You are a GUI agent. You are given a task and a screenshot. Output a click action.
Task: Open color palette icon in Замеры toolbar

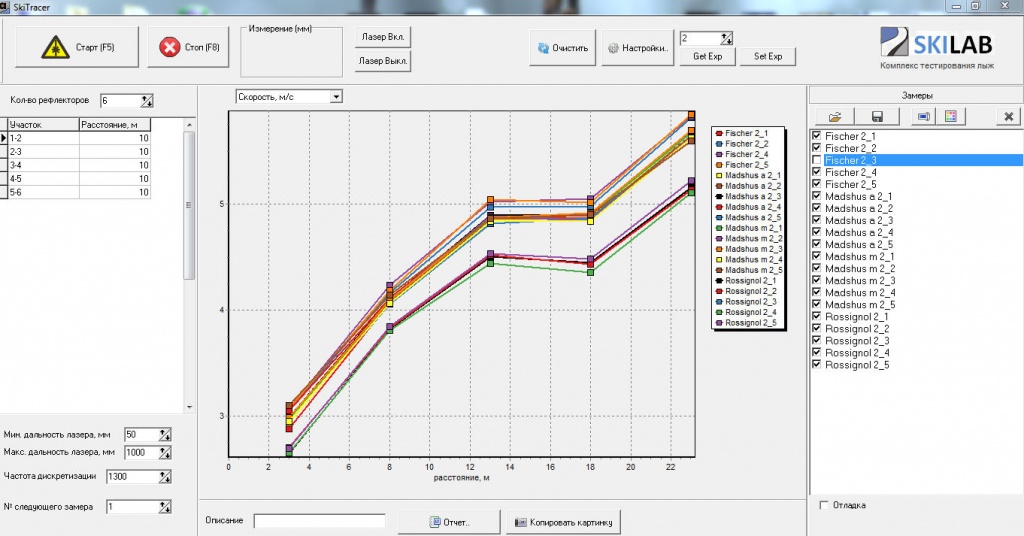pos(950,116)
